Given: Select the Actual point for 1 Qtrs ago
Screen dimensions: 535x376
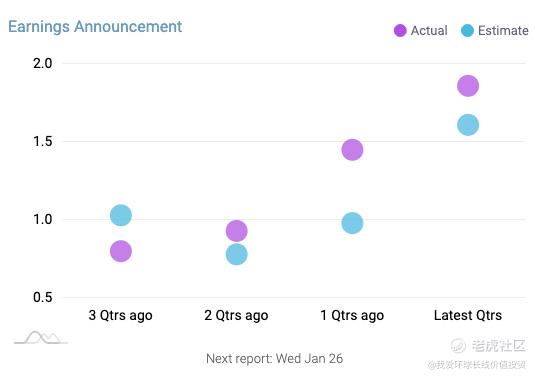Looking at the screenshot, I should (352, 149).
